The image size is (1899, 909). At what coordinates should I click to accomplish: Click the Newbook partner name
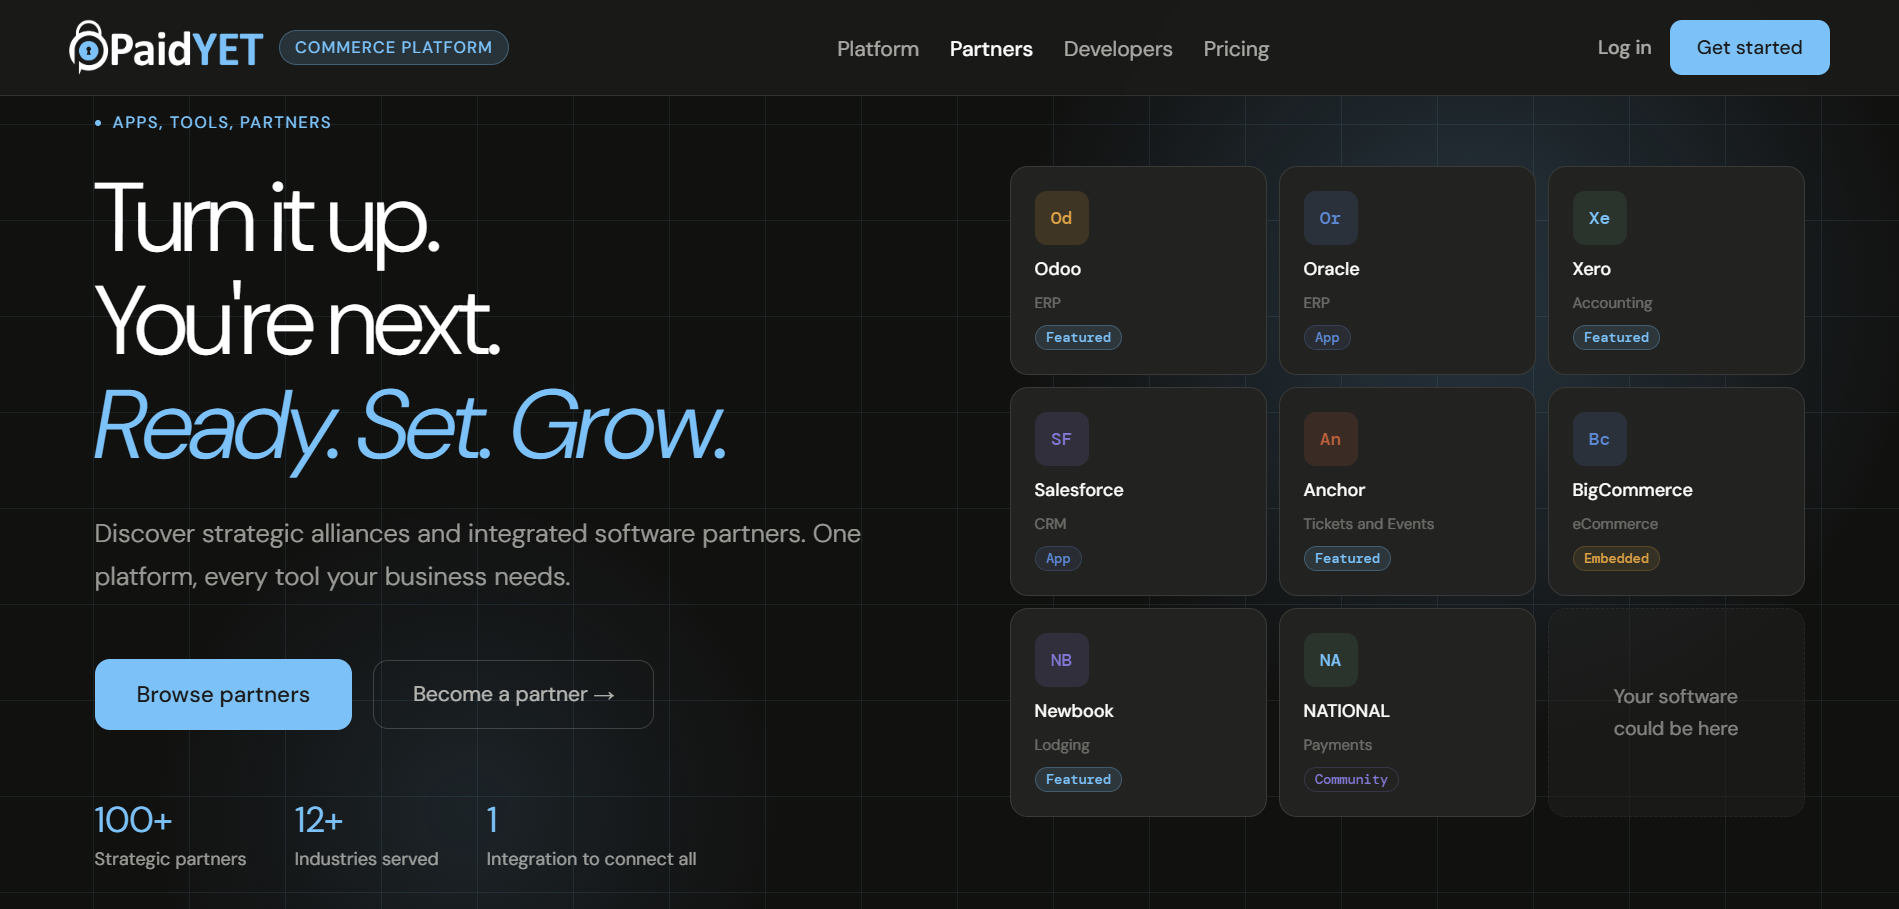pyautogui.click(x=1074, y=711)
